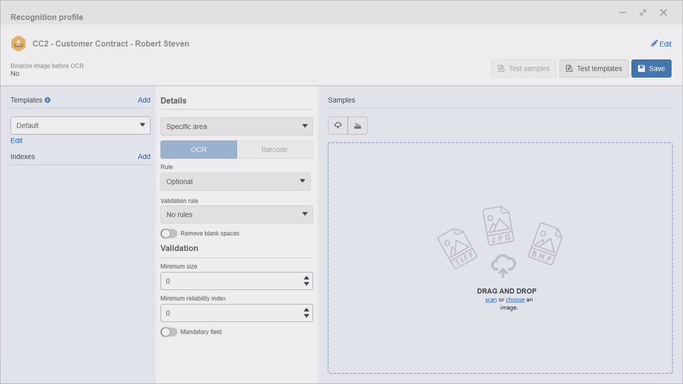Decrease Minimum reliability index with down arrow
Screen dimensions: 683x384
click(x=306, y=317)
